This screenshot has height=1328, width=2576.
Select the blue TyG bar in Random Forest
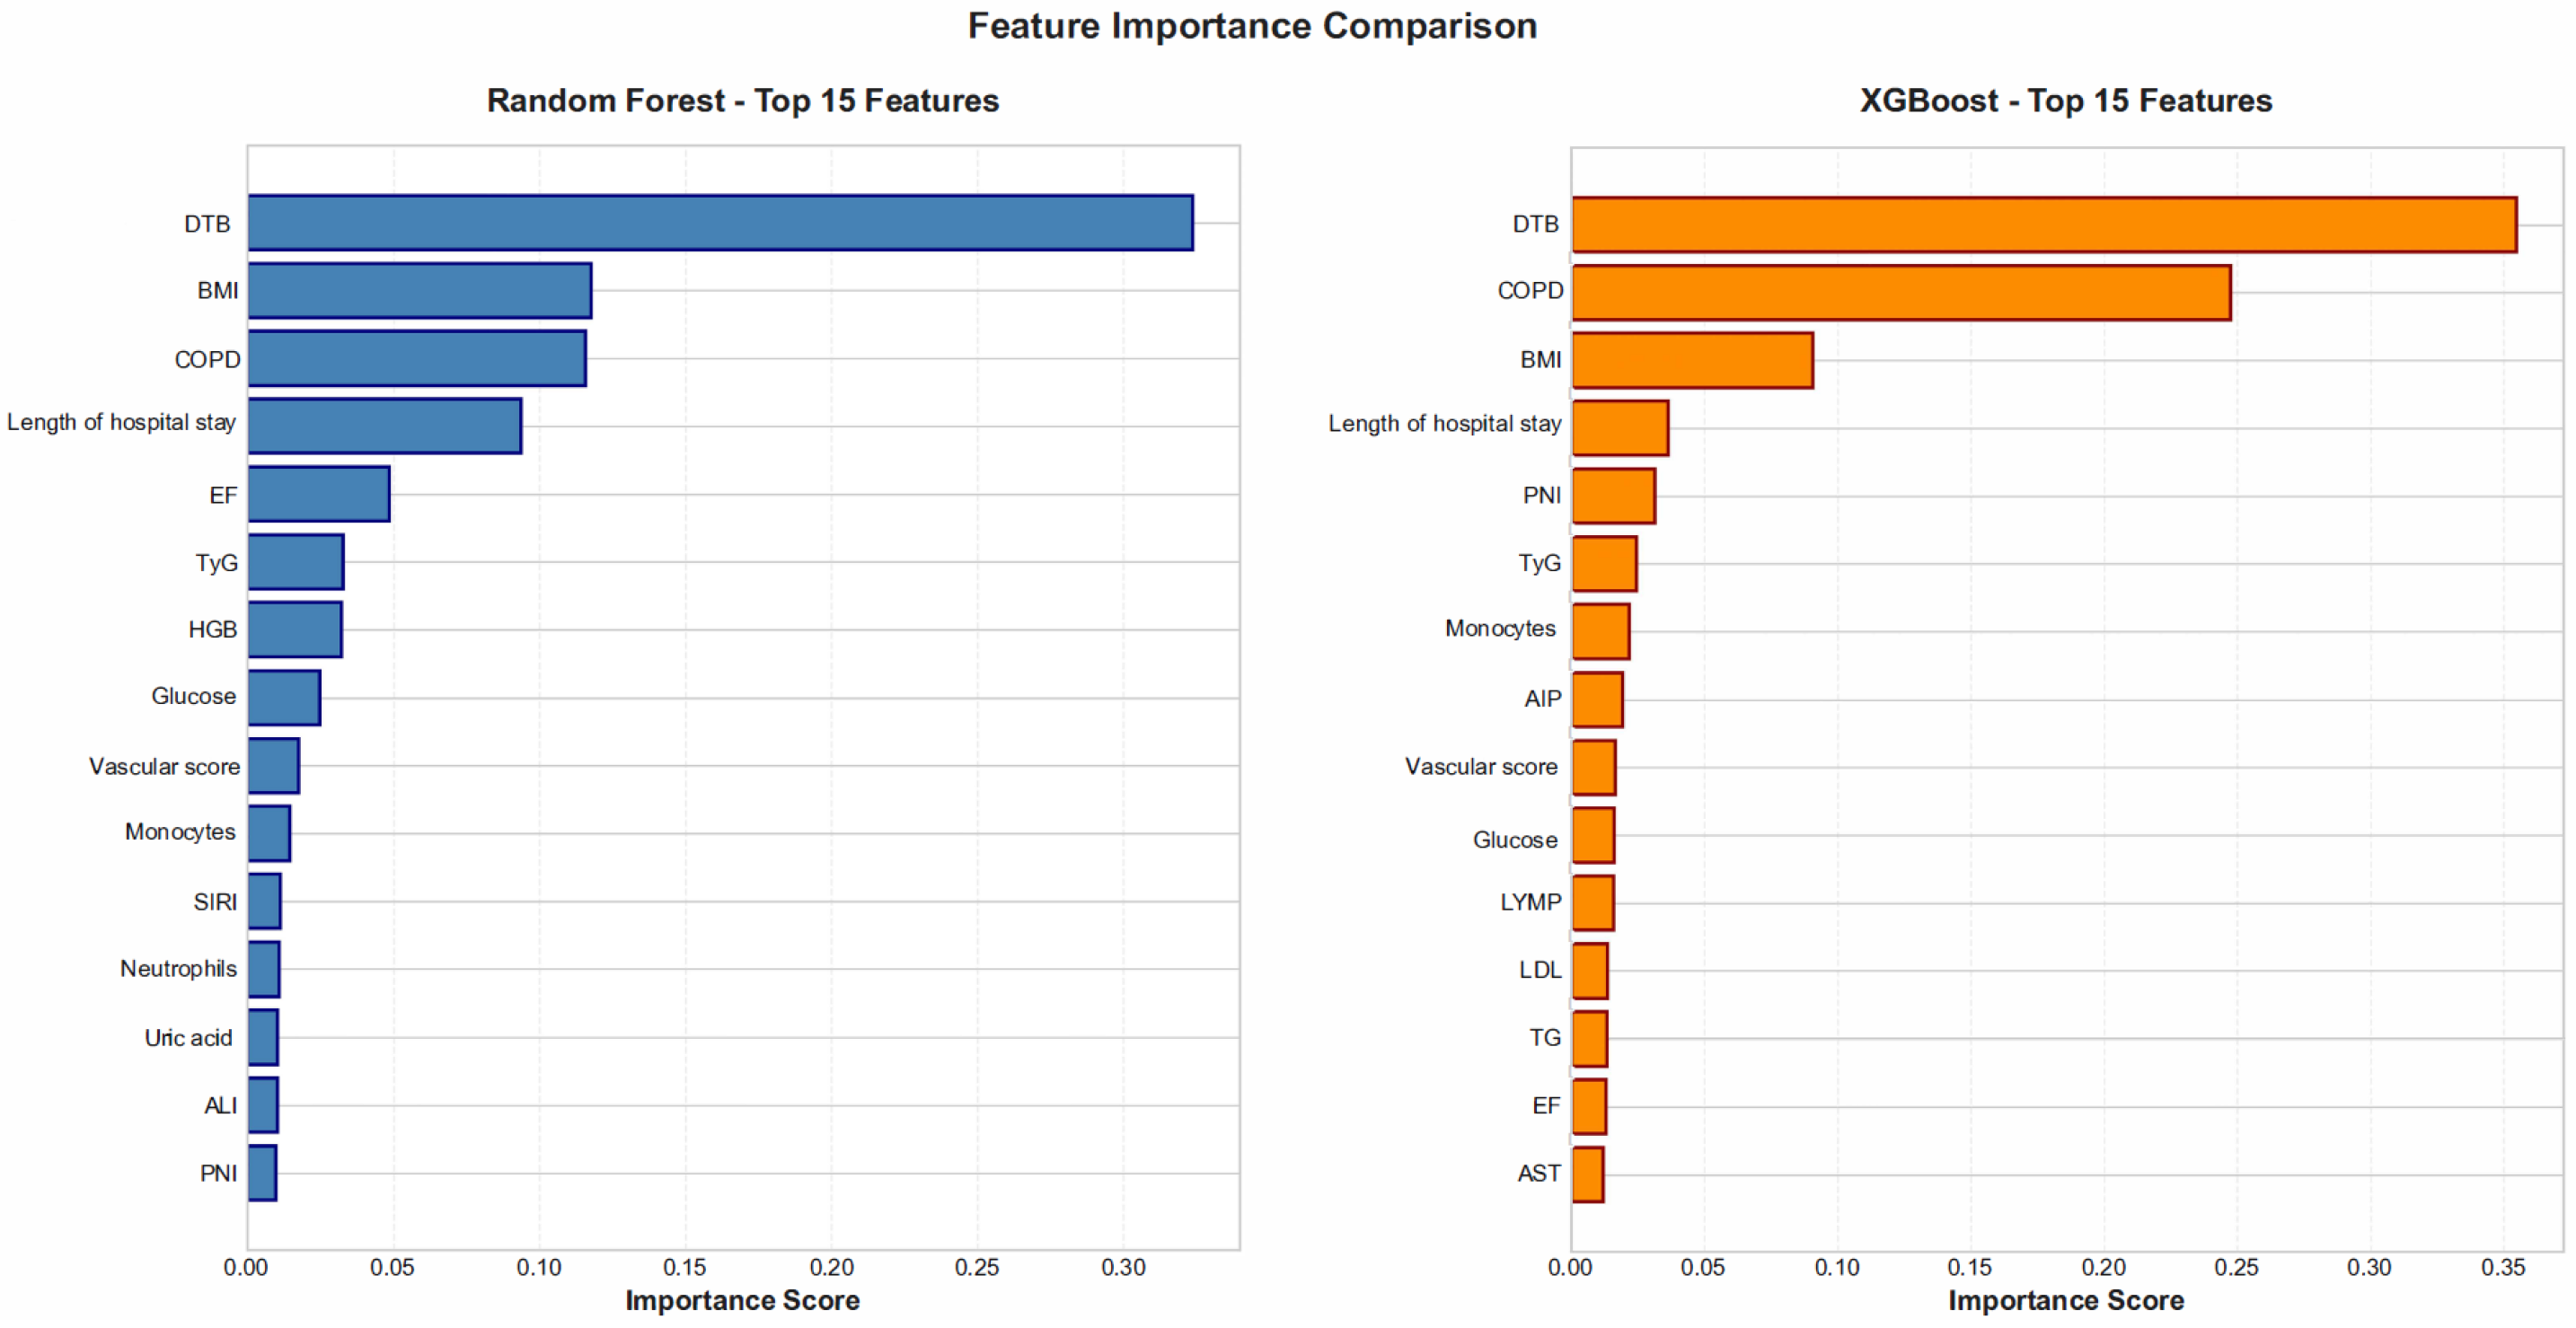[x=296, y=562]
